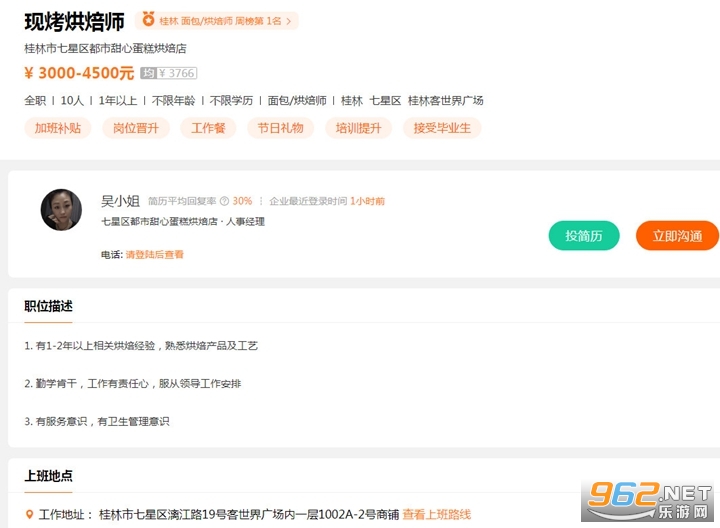Click 七星区都市甜心蛋糕烘焙店·人事经理 text
The image size is (720, 528).
pos(183,222)
